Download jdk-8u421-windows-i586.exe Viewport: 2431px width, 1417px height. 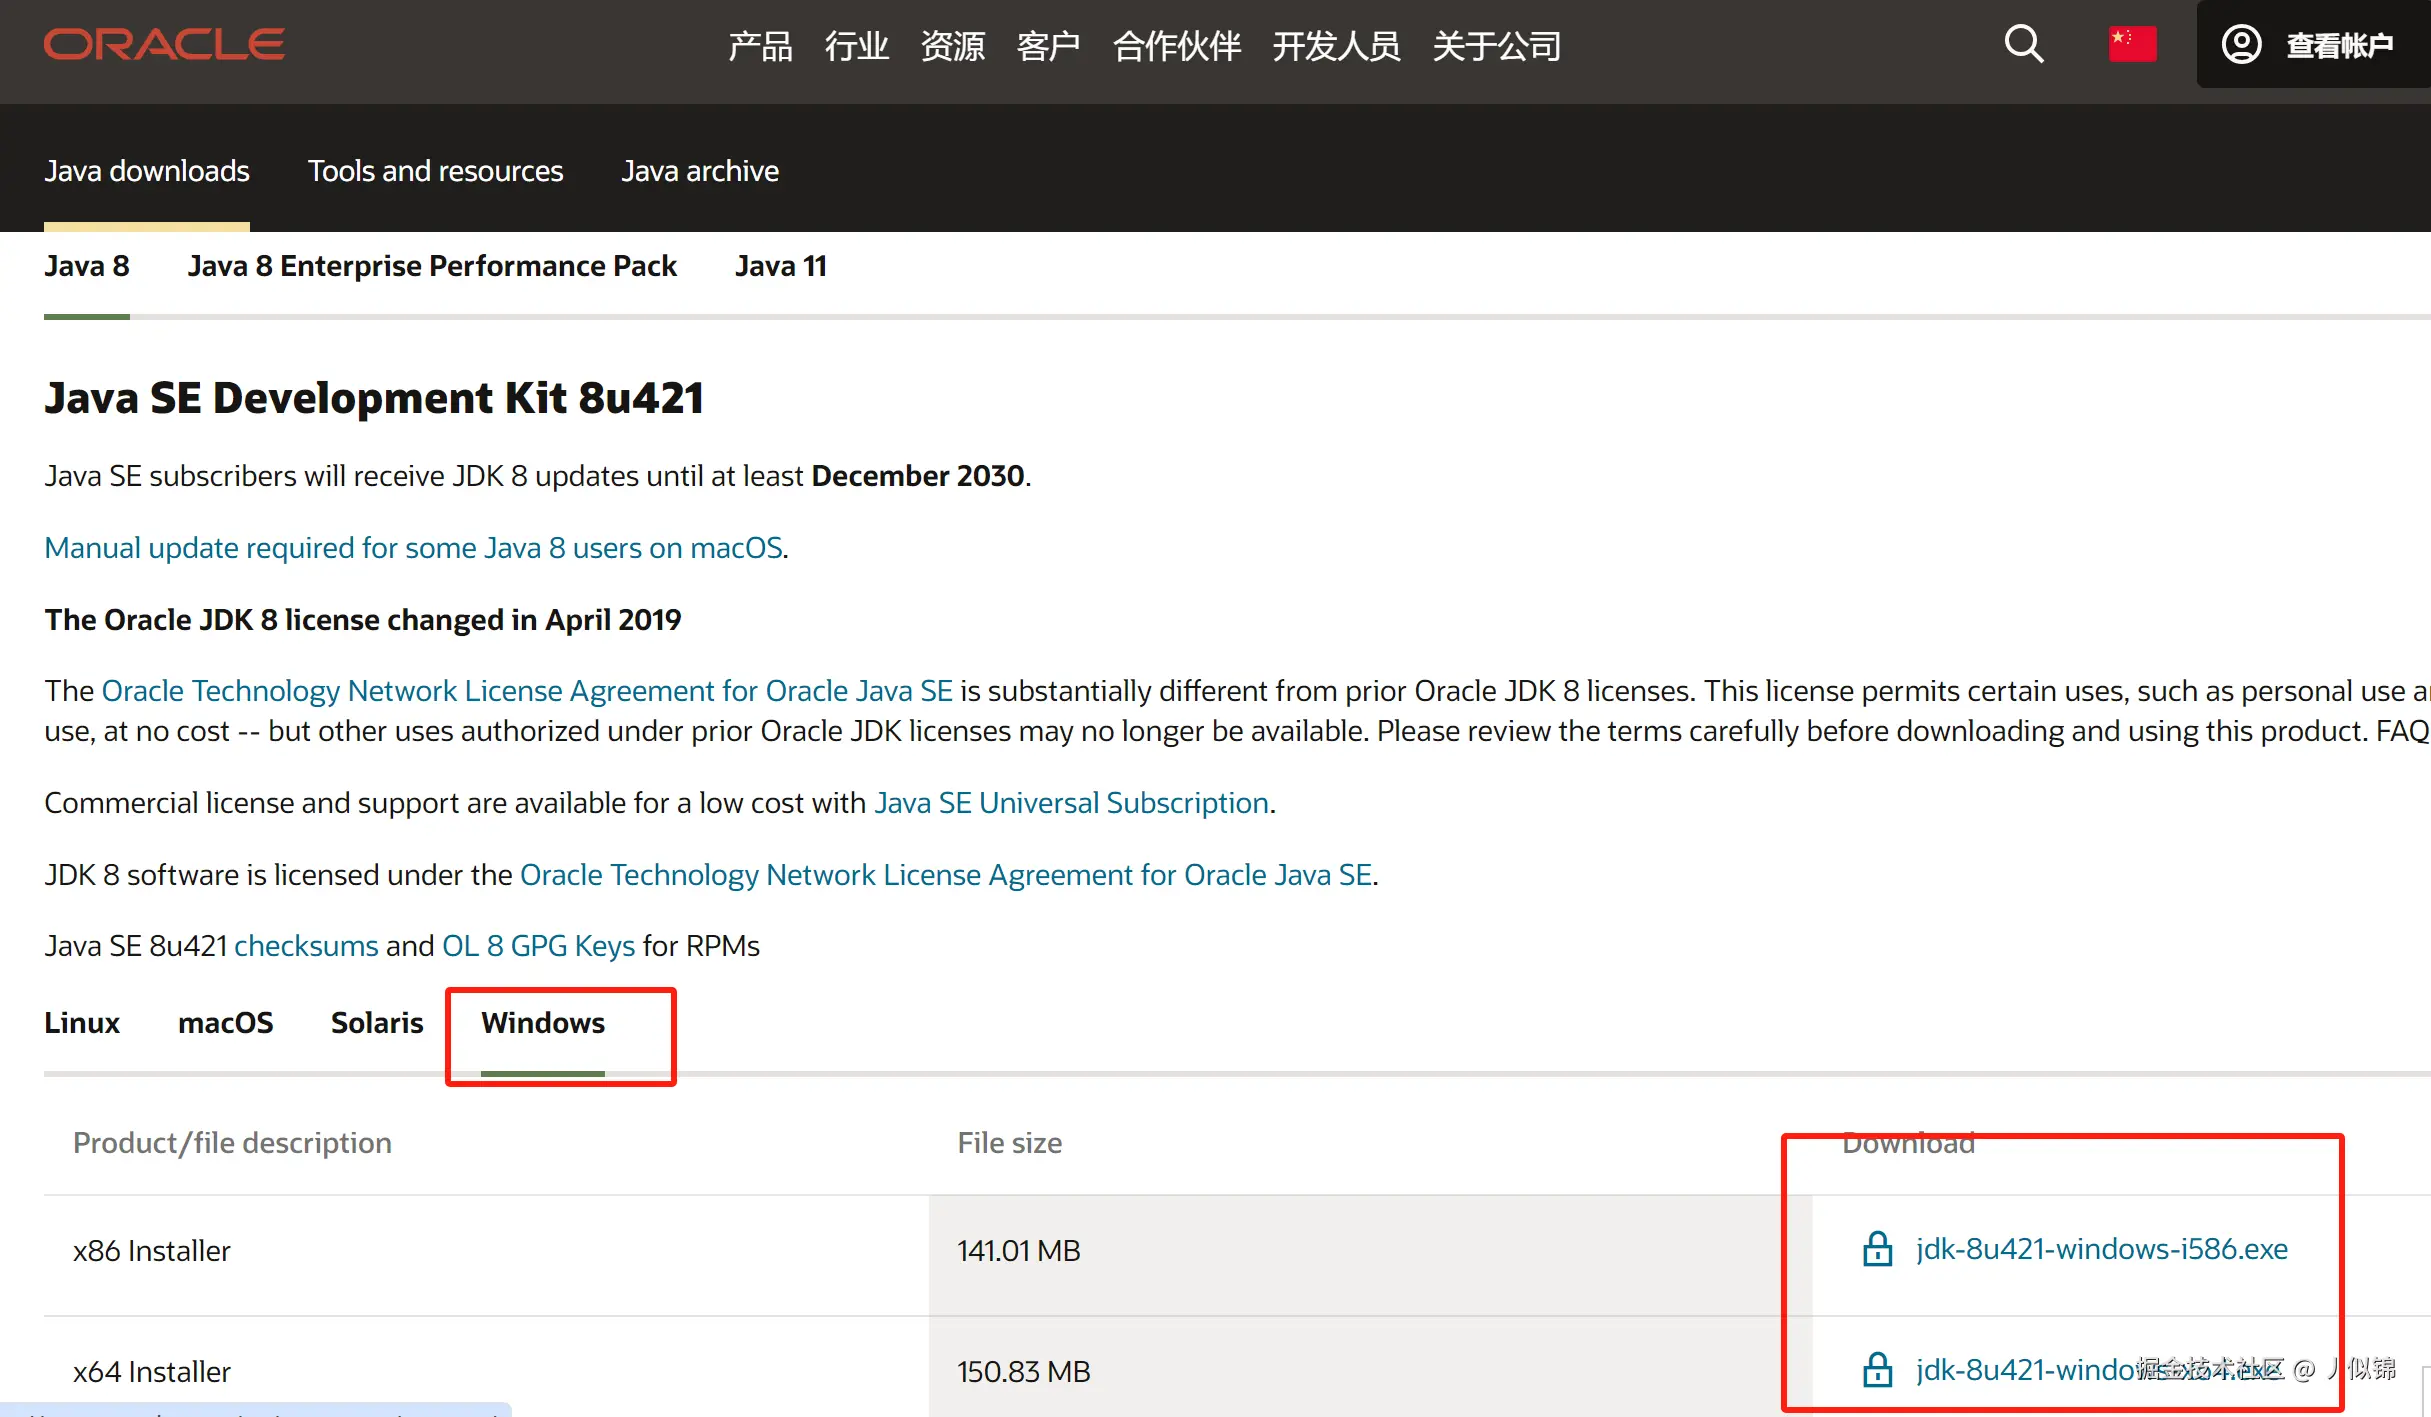2101,1249
